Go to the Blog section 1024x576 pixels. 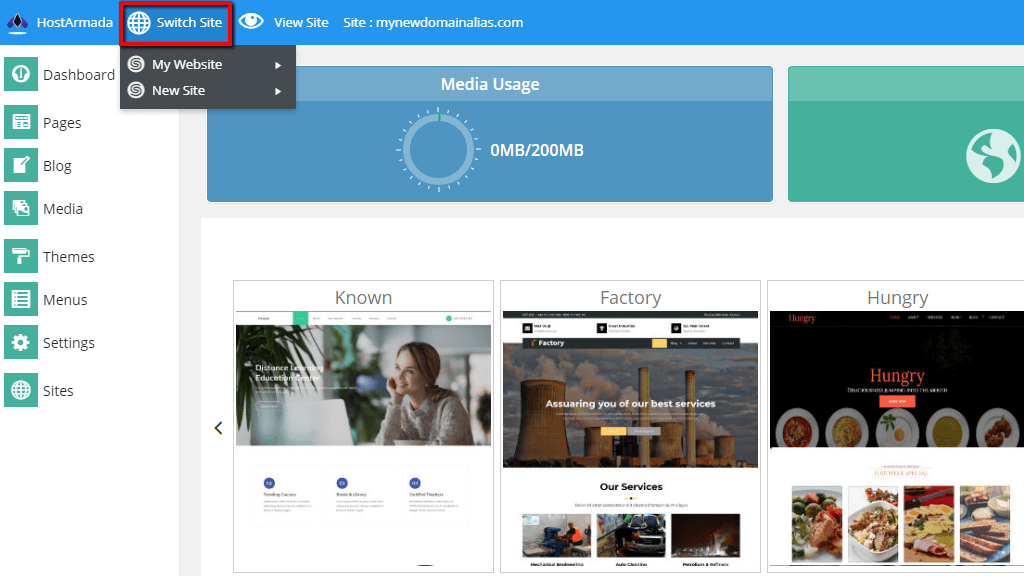[57, 167]
